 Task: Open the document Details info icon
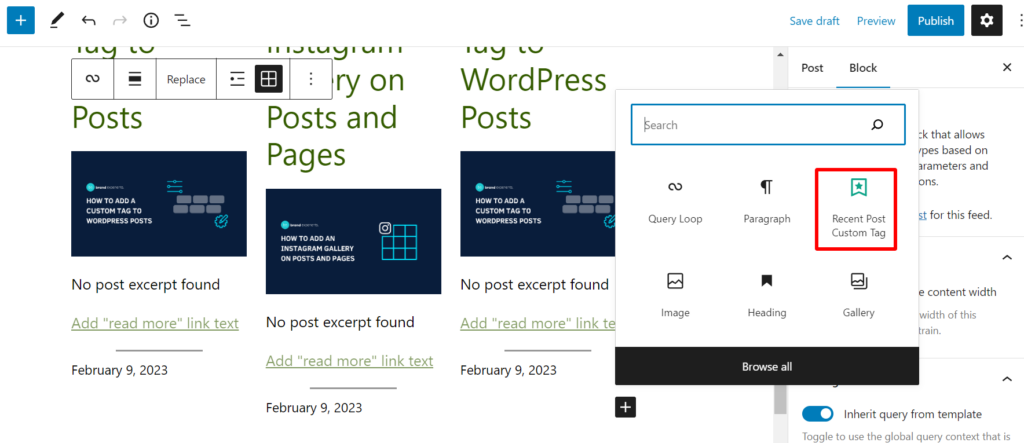pos(151,21)
